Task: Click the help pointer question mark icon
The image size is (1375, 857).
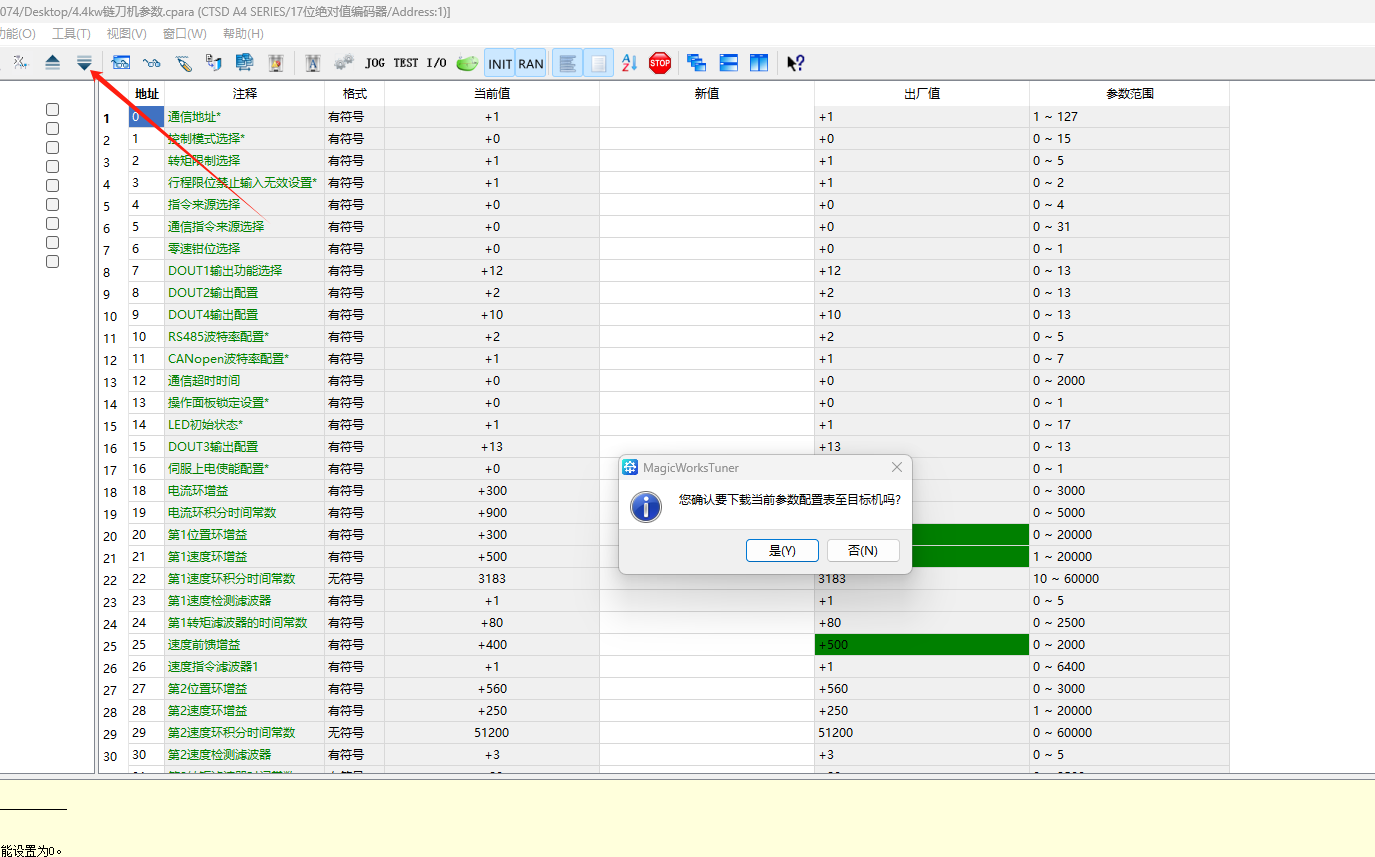Action: click(x=796, y=63)
